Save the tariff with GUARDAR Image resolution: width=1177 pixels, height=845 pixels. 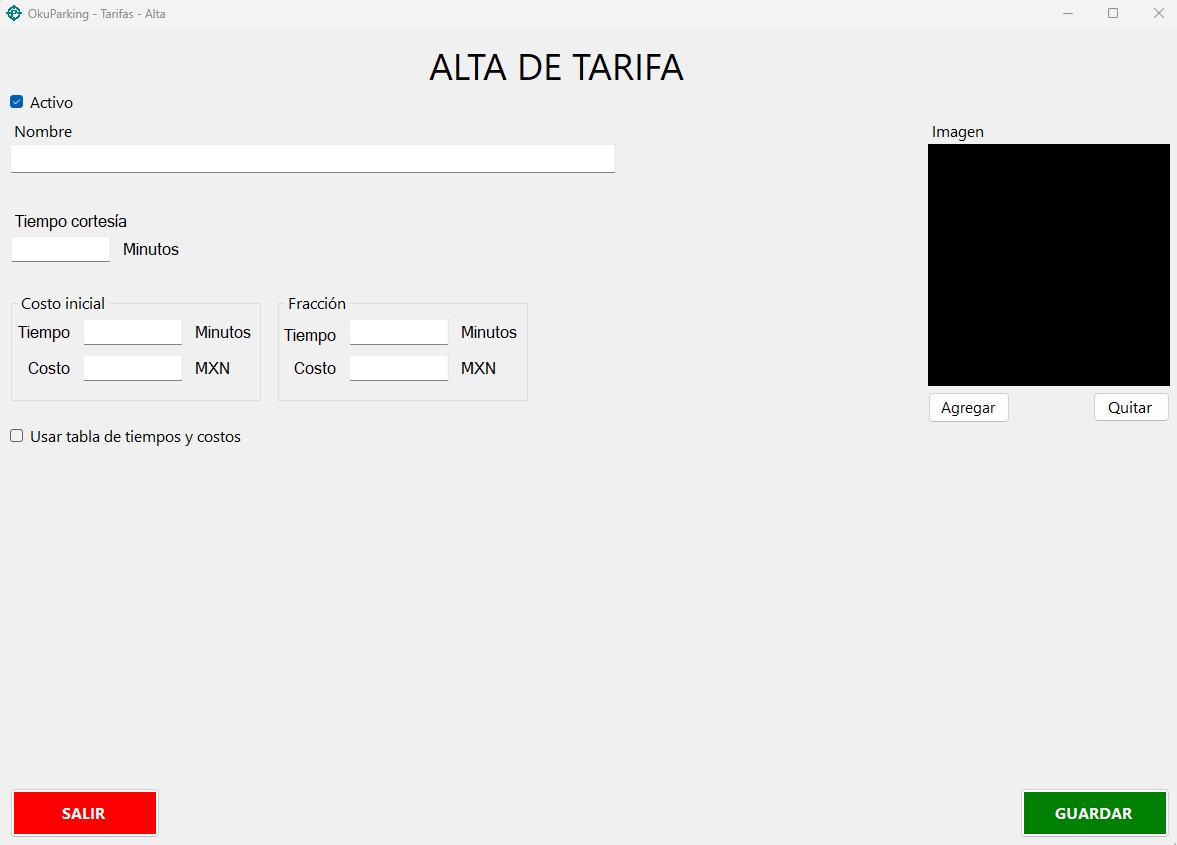pos(1093,813)
